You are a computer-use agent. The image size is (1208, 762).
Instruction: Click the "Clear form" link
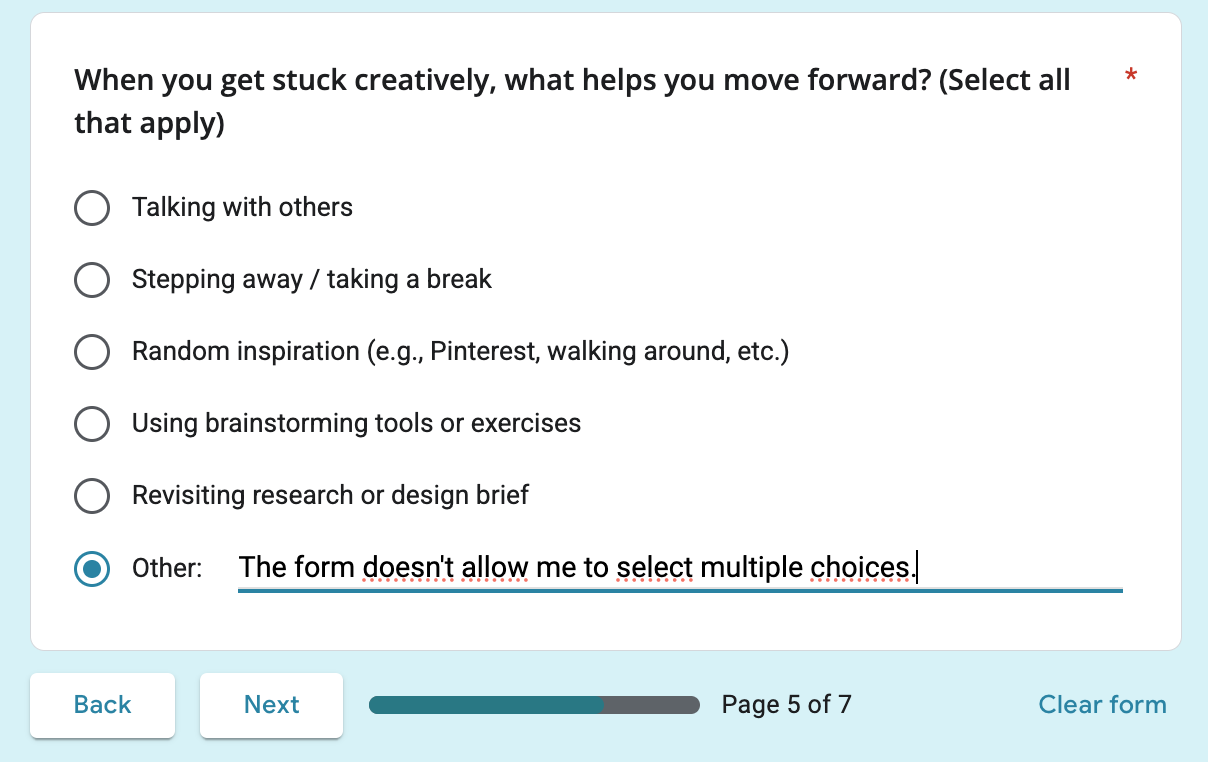(1102, 705)
